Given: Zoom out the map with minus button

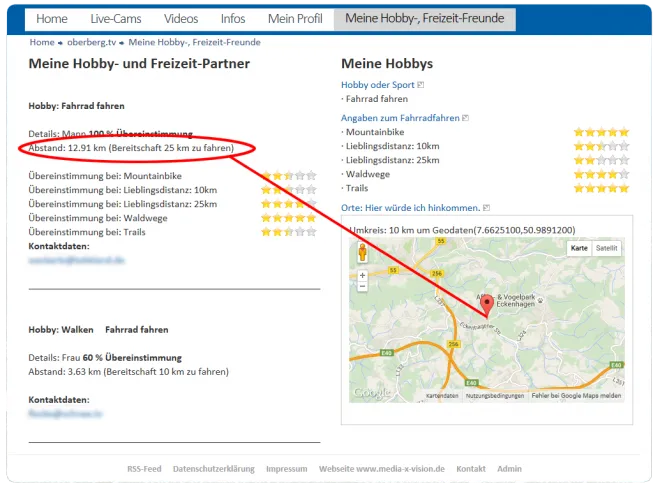Looking at the screenshot, I should [x=362, y=286].
